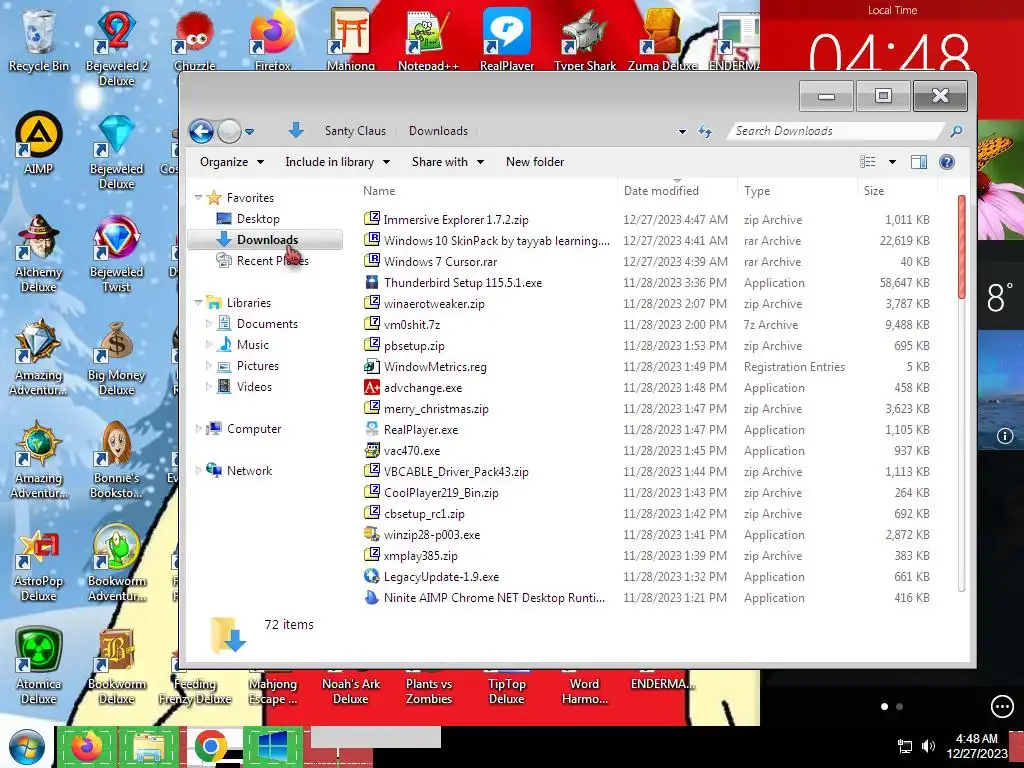This screenshot has height=768, width=1024.
Task: Open the recent locations dropdown arrow
Action: click(249, 132)
